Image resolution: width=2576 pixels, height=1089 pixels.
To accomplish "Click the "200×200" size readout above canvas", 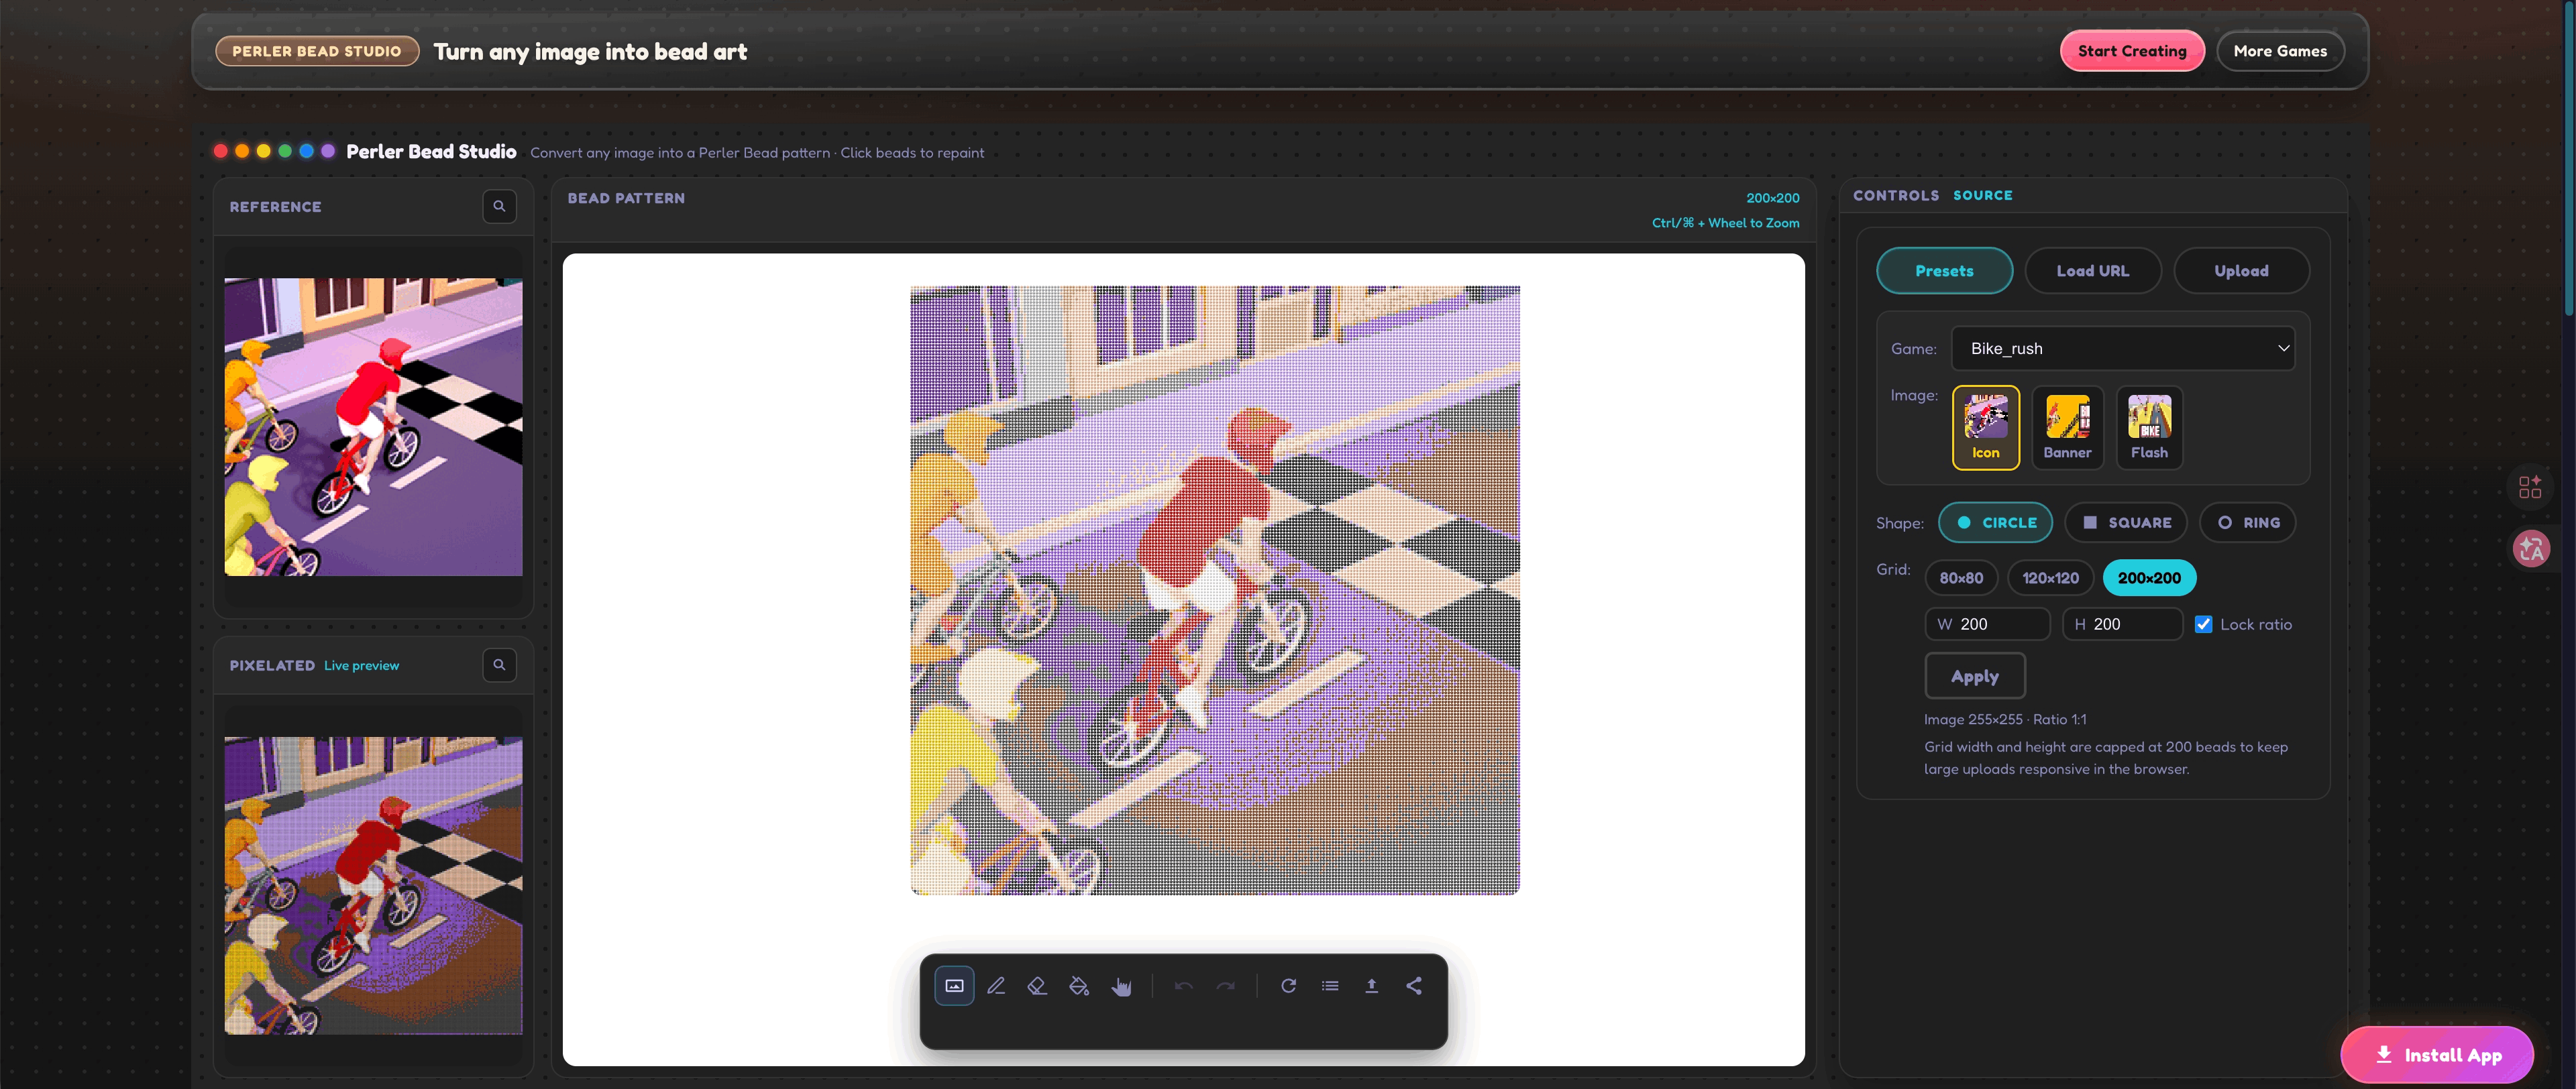I will (x=1772, y=198).
